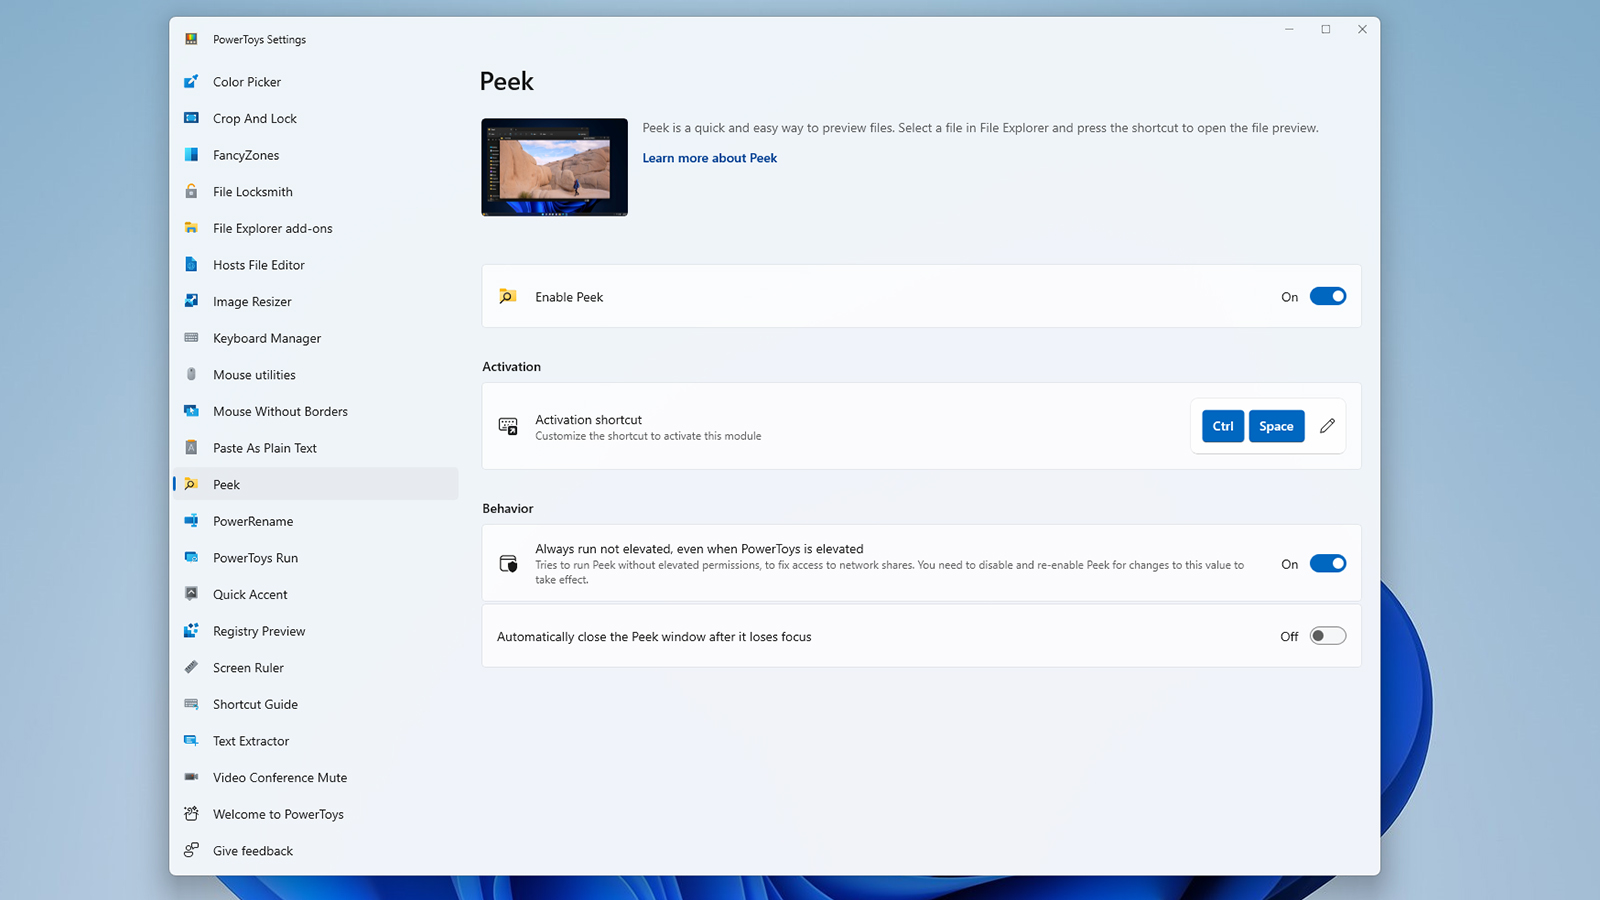The image size is (1600, 900).
Task: Switch to Text Extractor settings
Action: point(316,741)
